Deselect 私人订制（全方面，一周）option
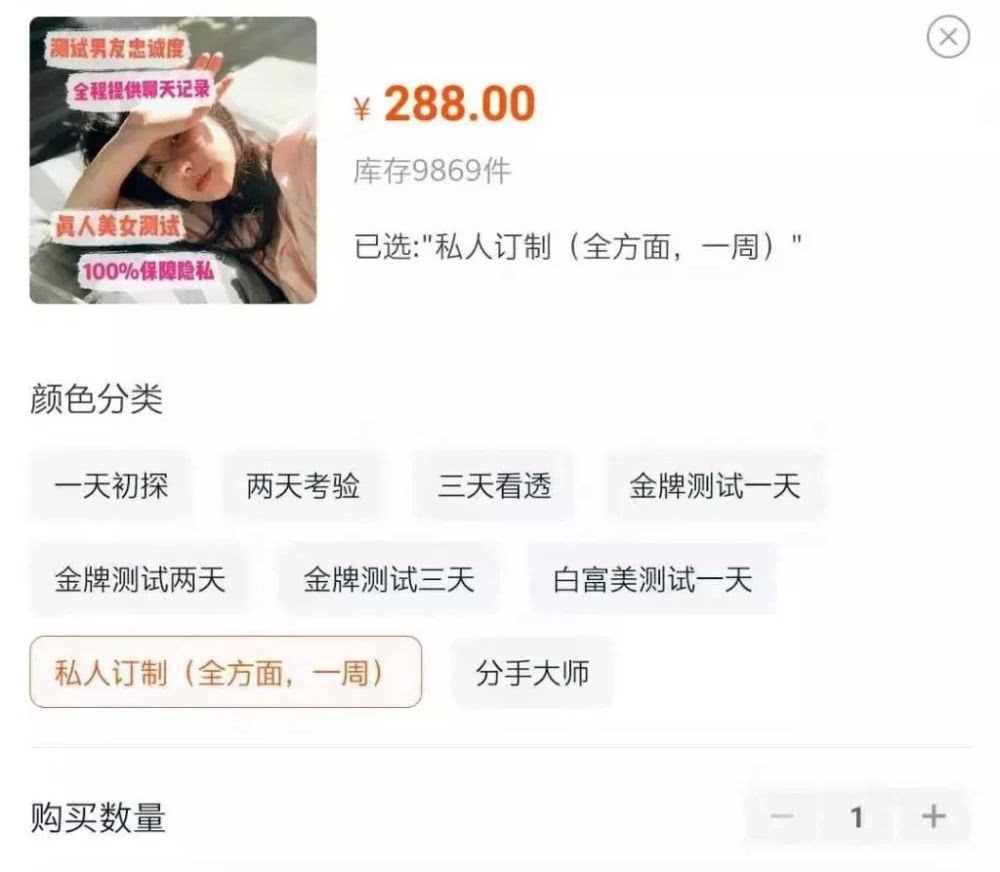1000x872 pixels. click(x=226, y=672)
